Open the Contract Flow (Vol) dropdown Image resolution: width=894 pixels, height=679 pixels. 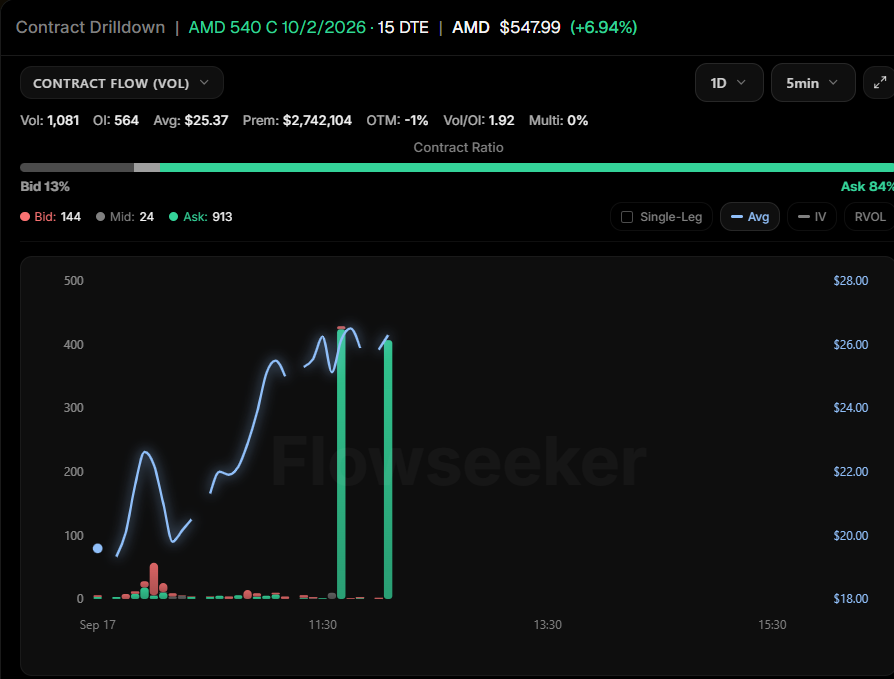click(x=121, y=83)
